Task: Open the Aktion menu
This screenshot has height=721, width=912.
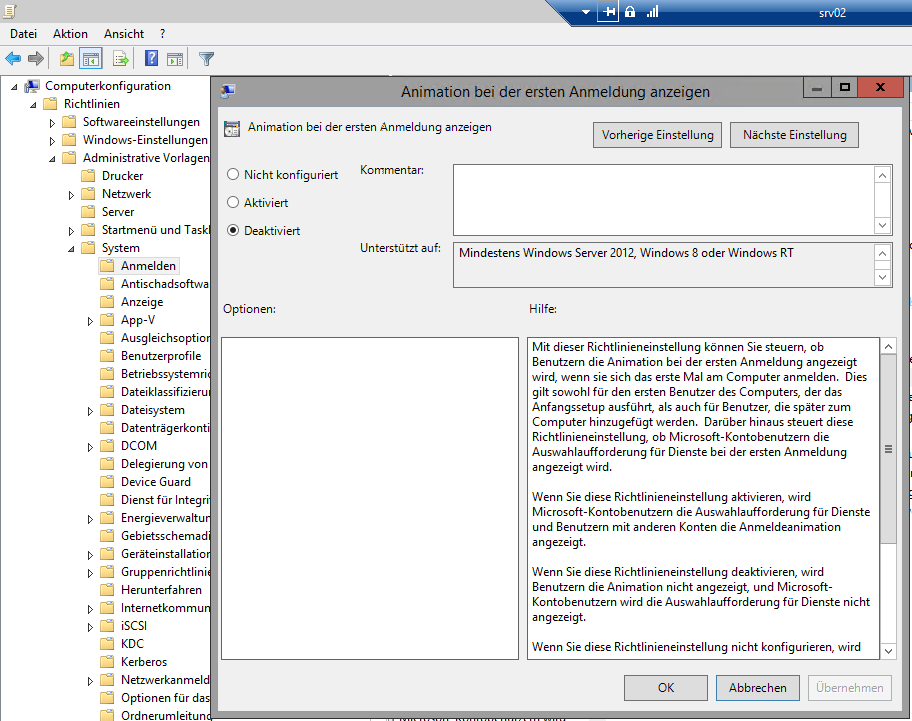Action: pyautogui.click(x=70, y=34)
